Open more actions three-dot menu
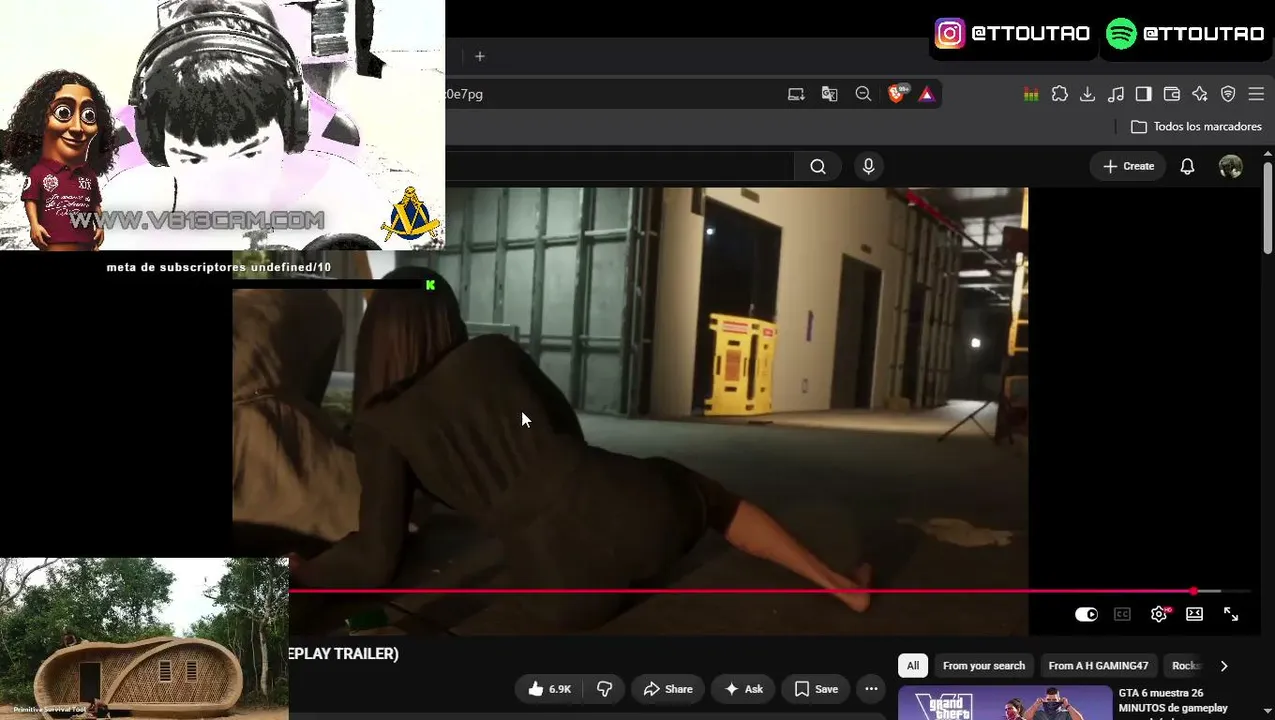 [871, 689]
